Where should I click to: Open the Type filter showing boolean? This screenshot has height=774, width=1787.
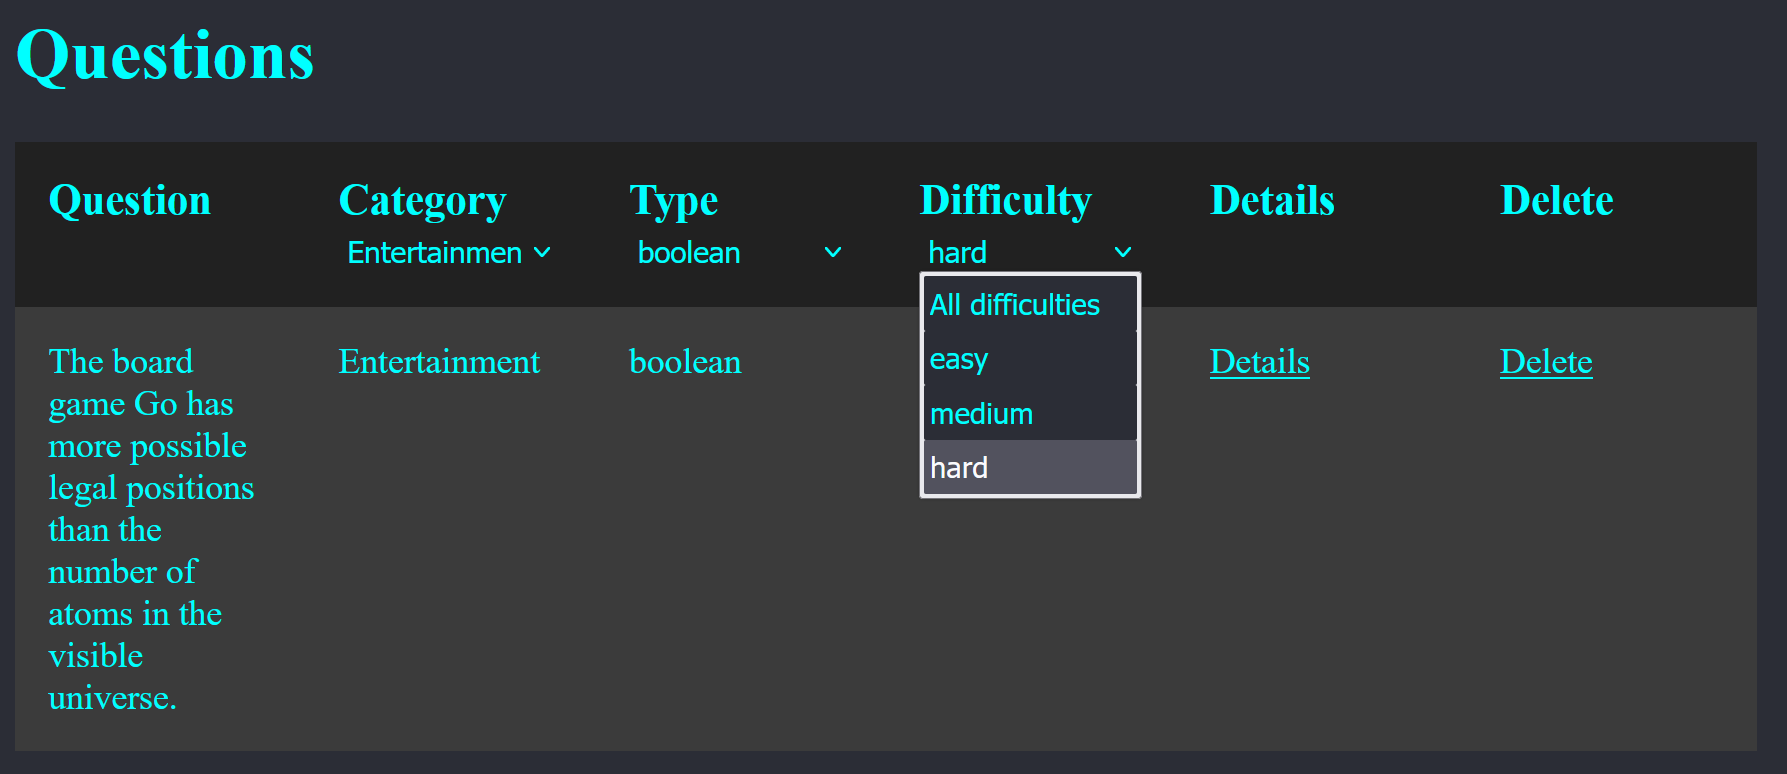click(738, 253)
